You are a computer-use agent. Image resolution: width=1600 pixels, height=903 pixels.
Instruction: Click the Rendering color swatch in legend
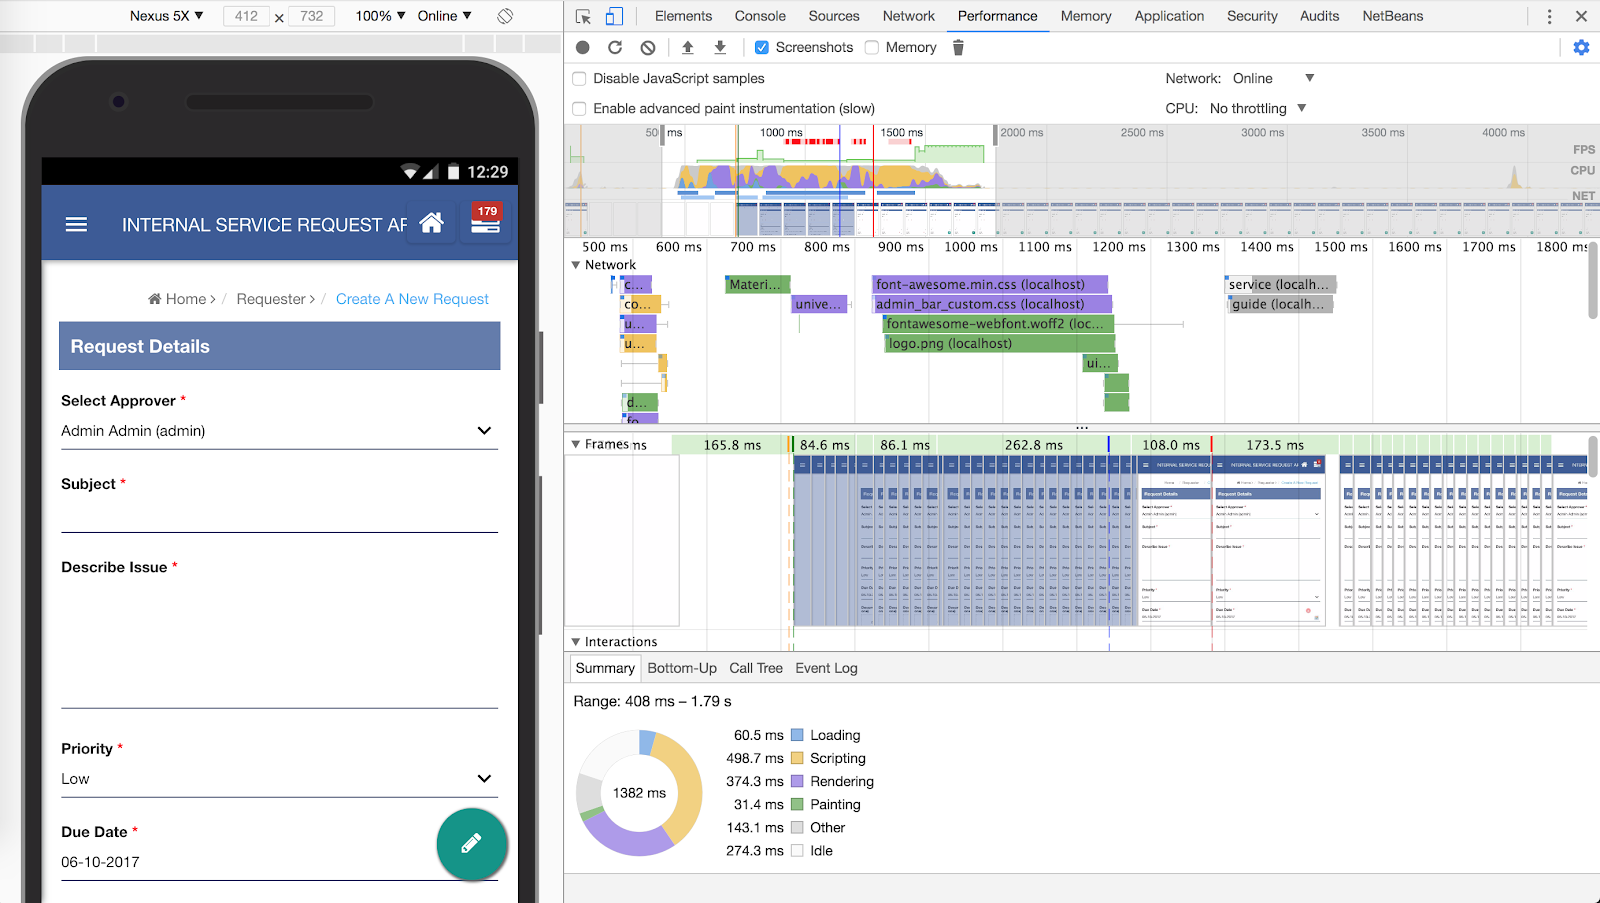797,781
